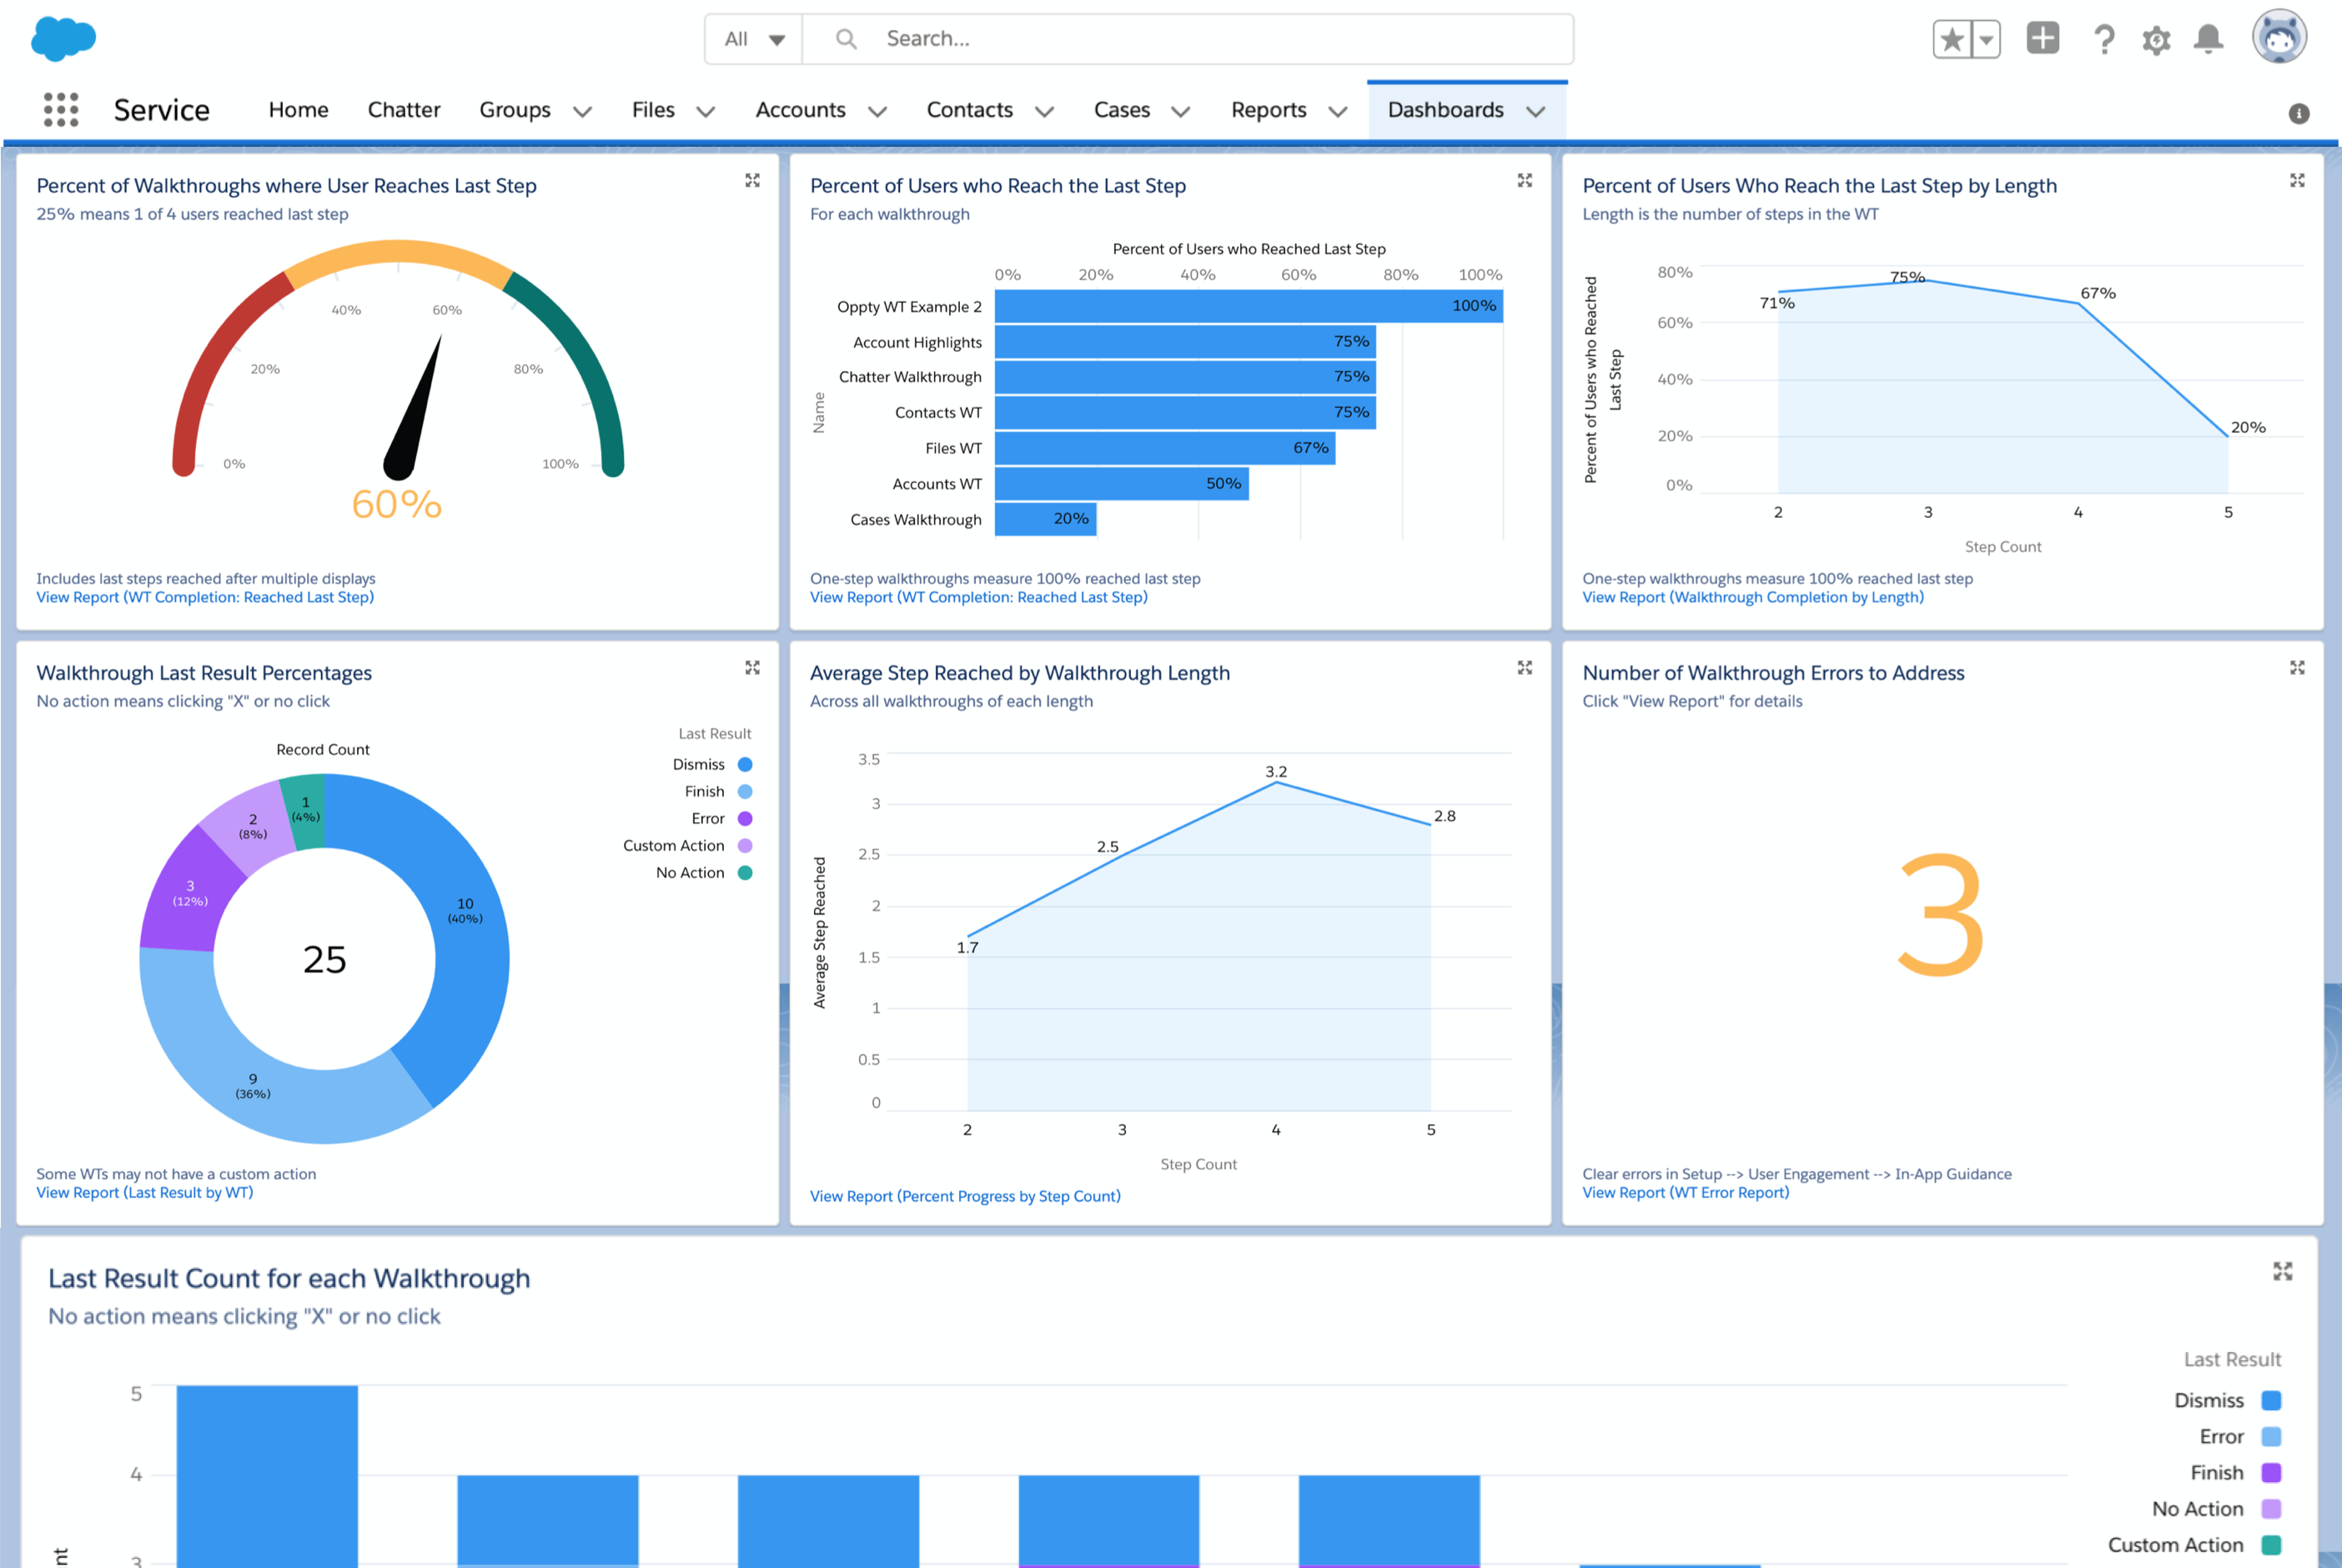Go to the Home tab

(298, 110)
